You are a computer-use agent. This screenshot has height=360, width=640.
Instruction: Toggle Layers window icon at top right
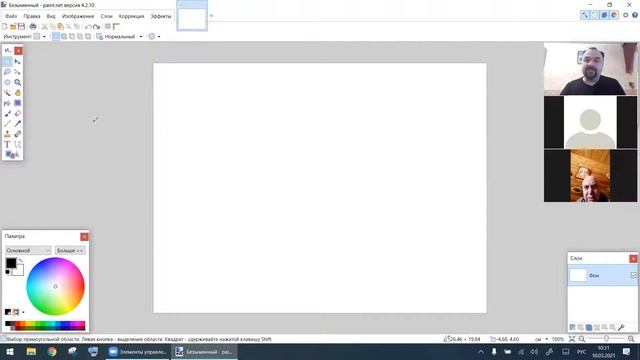point(604,15)
